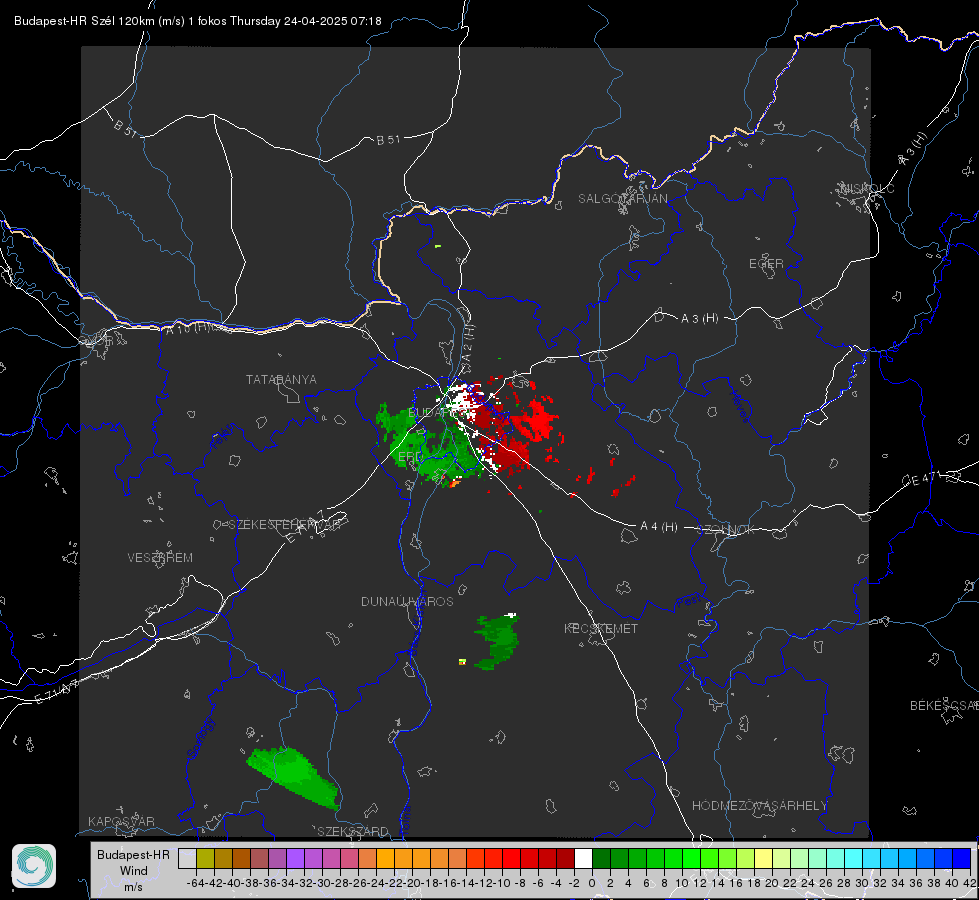Select the light grey swatch at the legend start
The height and width of the screenshot is (900, 979).
[187, 858]
